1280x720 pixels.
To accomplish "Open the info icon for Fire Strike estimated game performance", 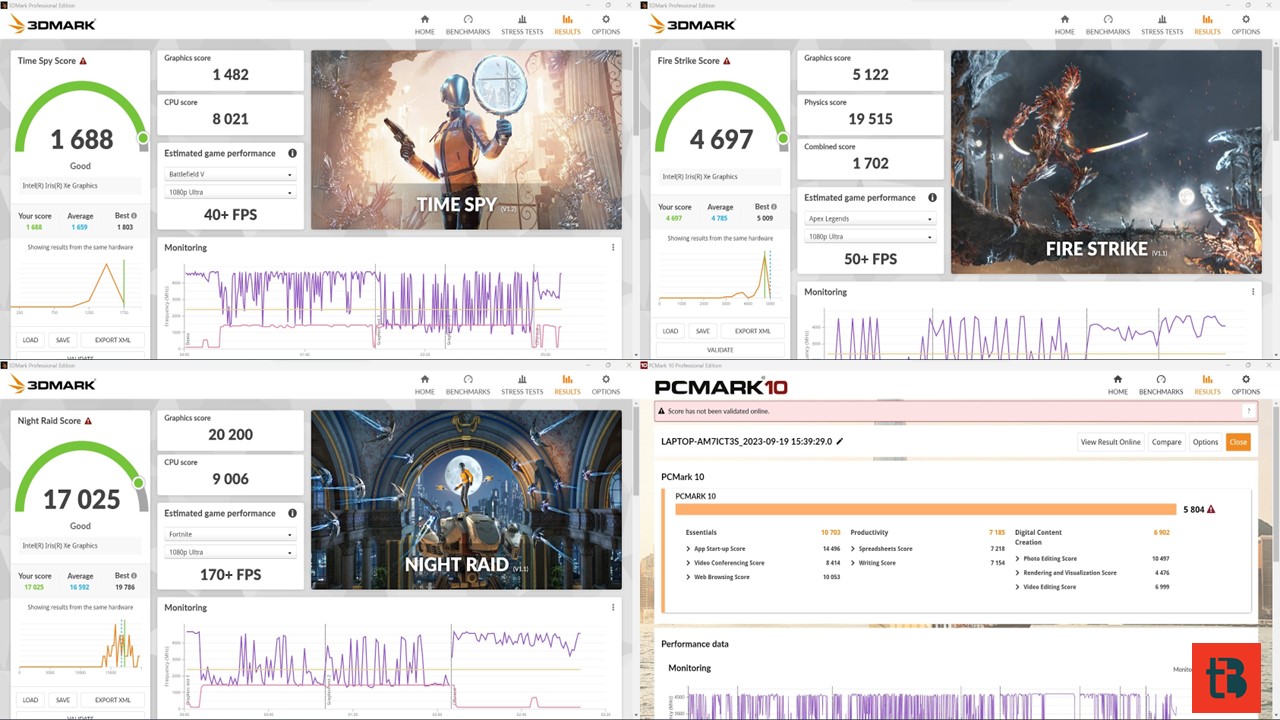I will point(932,198).
